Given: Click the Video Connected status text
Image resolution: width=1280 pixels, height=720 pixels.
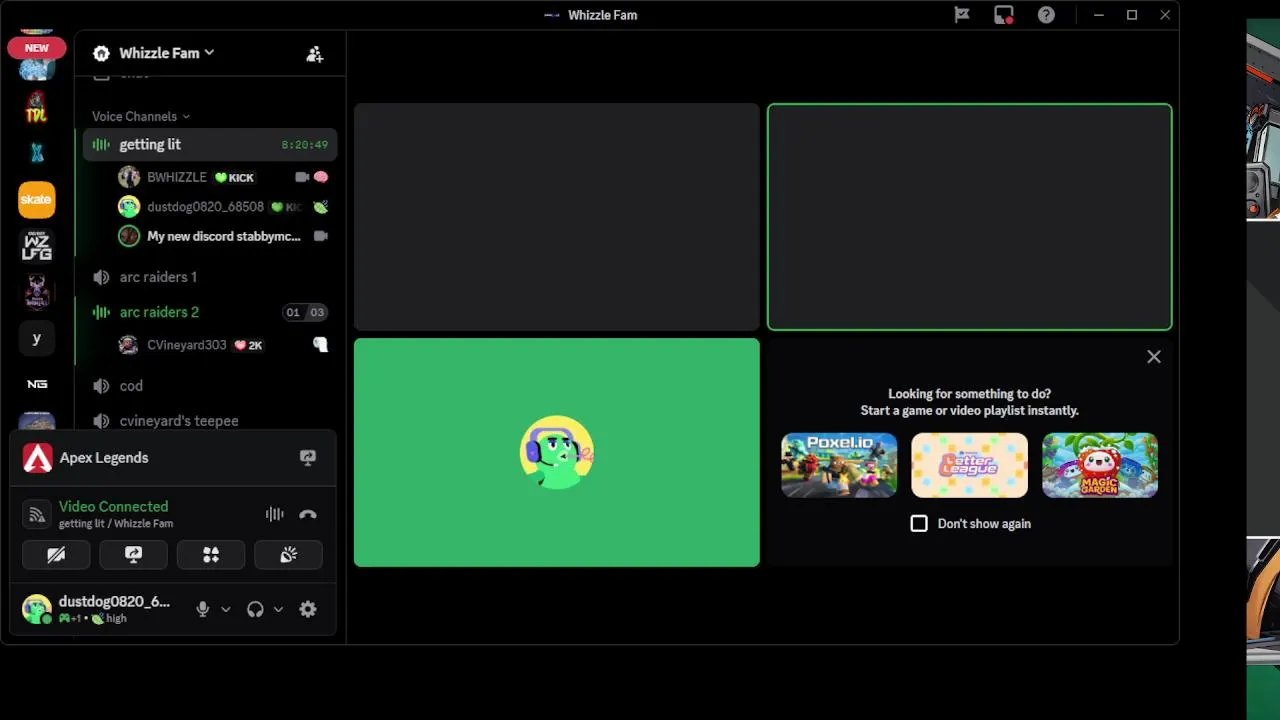Looking at the screenshot, I should pyautogui.click(x=113, y=507).
